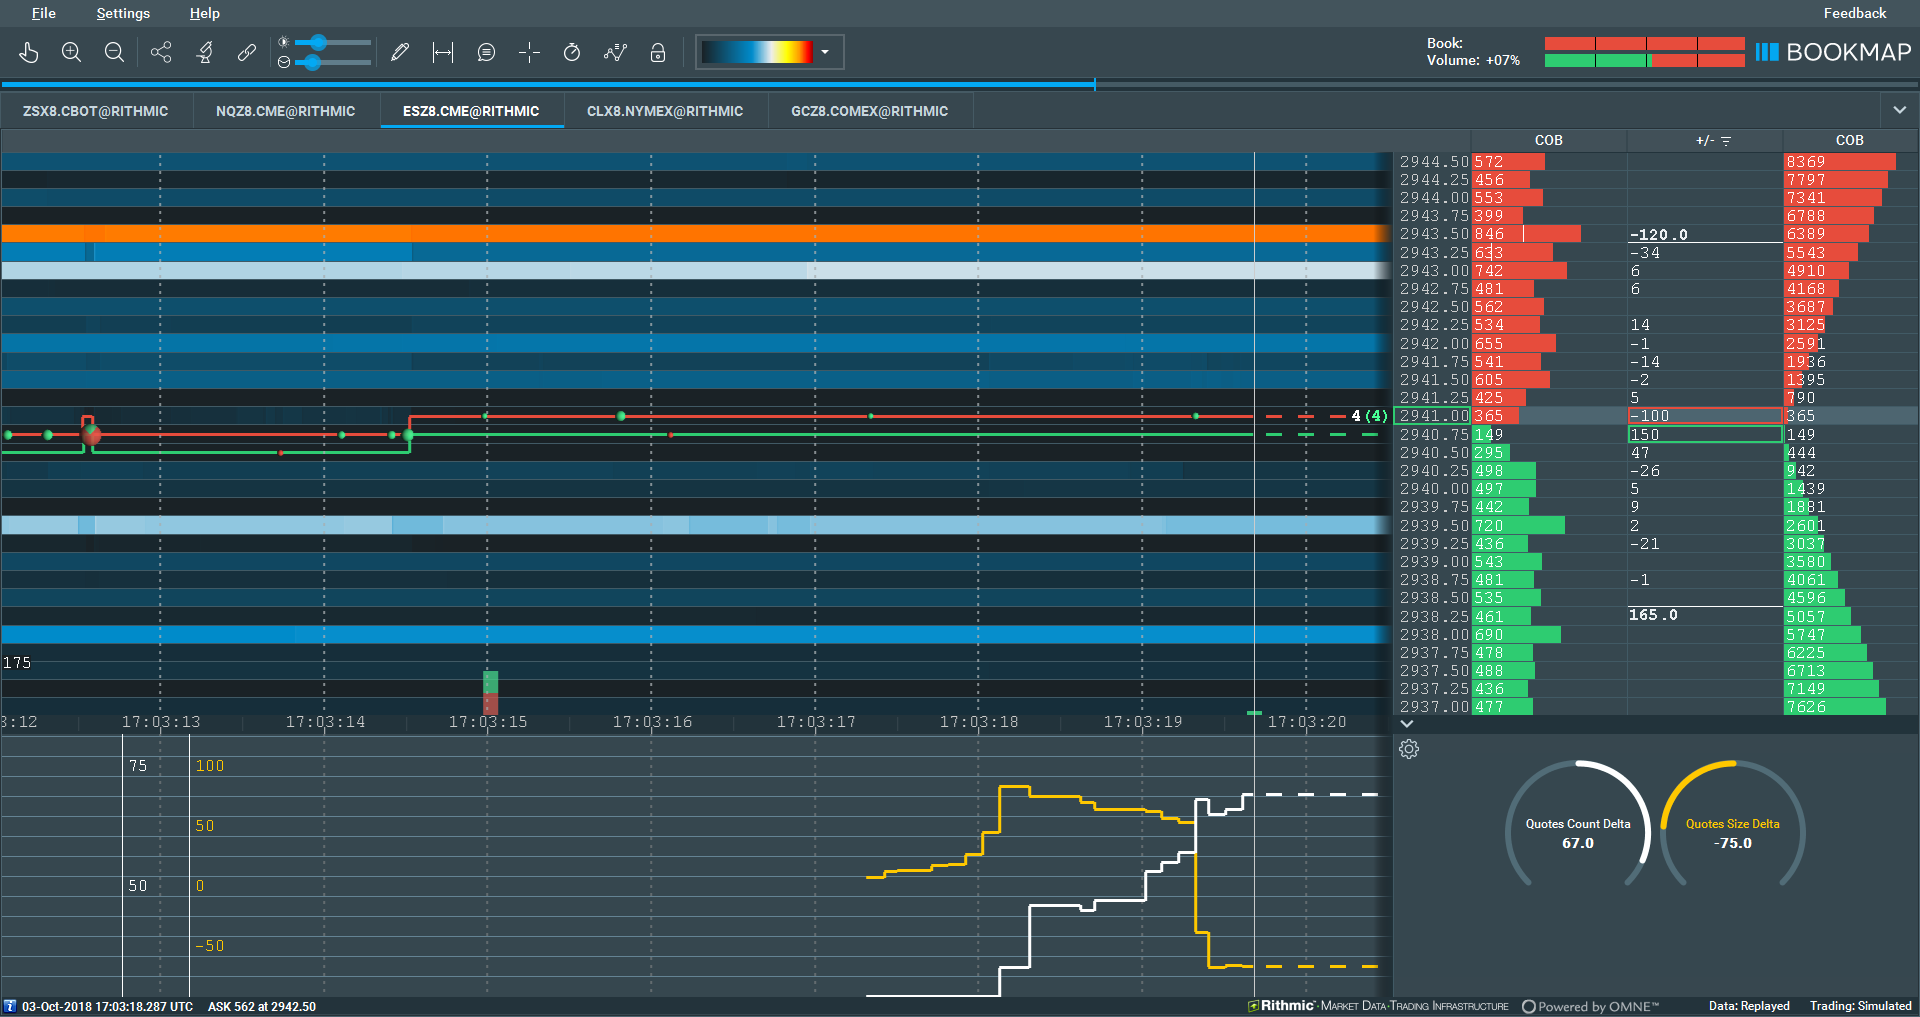Collapse the order book panel via its chevron
Screen dimensions: 1920x1017
click(1406, 725)
